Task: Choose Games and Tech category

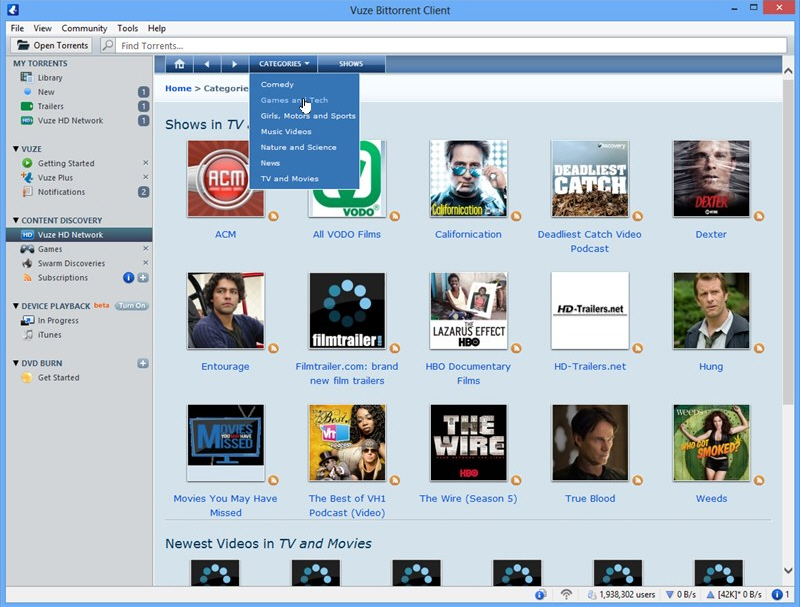Action: coord(294,100)
